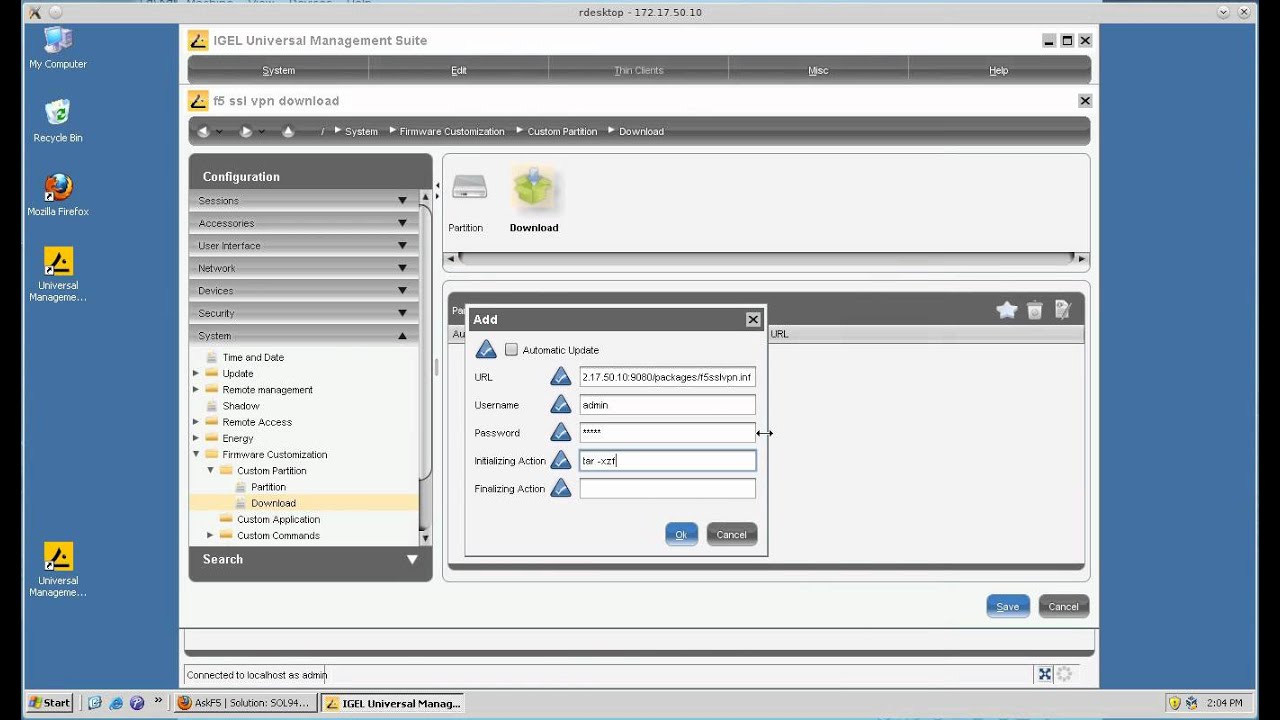This screenshot has width=1280, height=720.
Task: Toggle the icon beside Password field
Action: 561,433
